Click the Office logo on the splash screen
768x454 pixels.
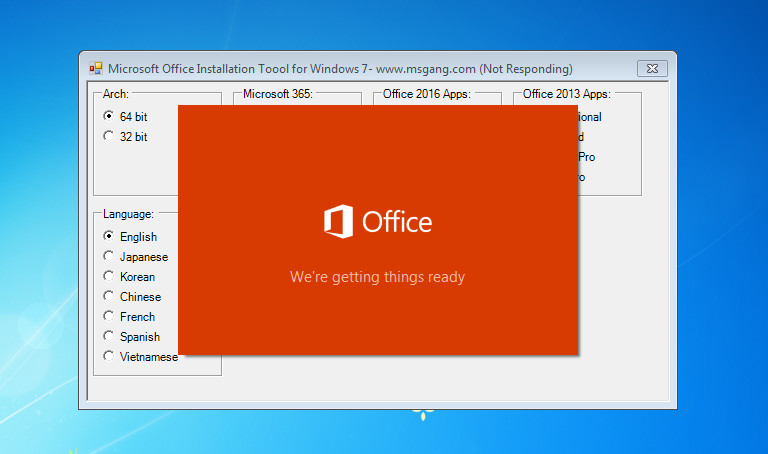point(378,222)
